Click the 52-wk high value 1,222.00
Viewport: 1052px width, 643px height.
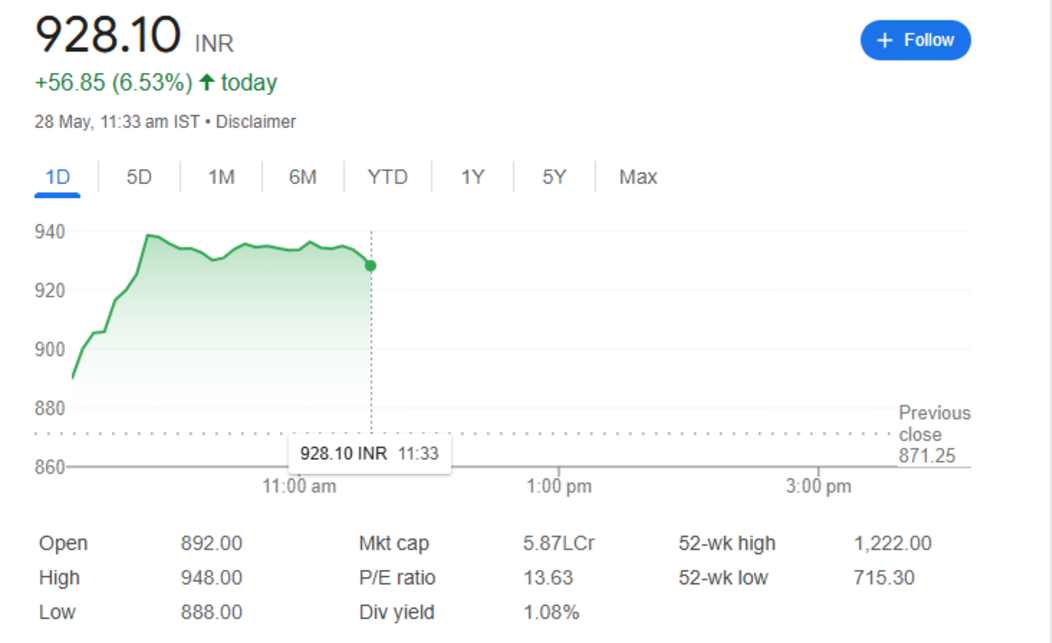(x=894, y=543)
